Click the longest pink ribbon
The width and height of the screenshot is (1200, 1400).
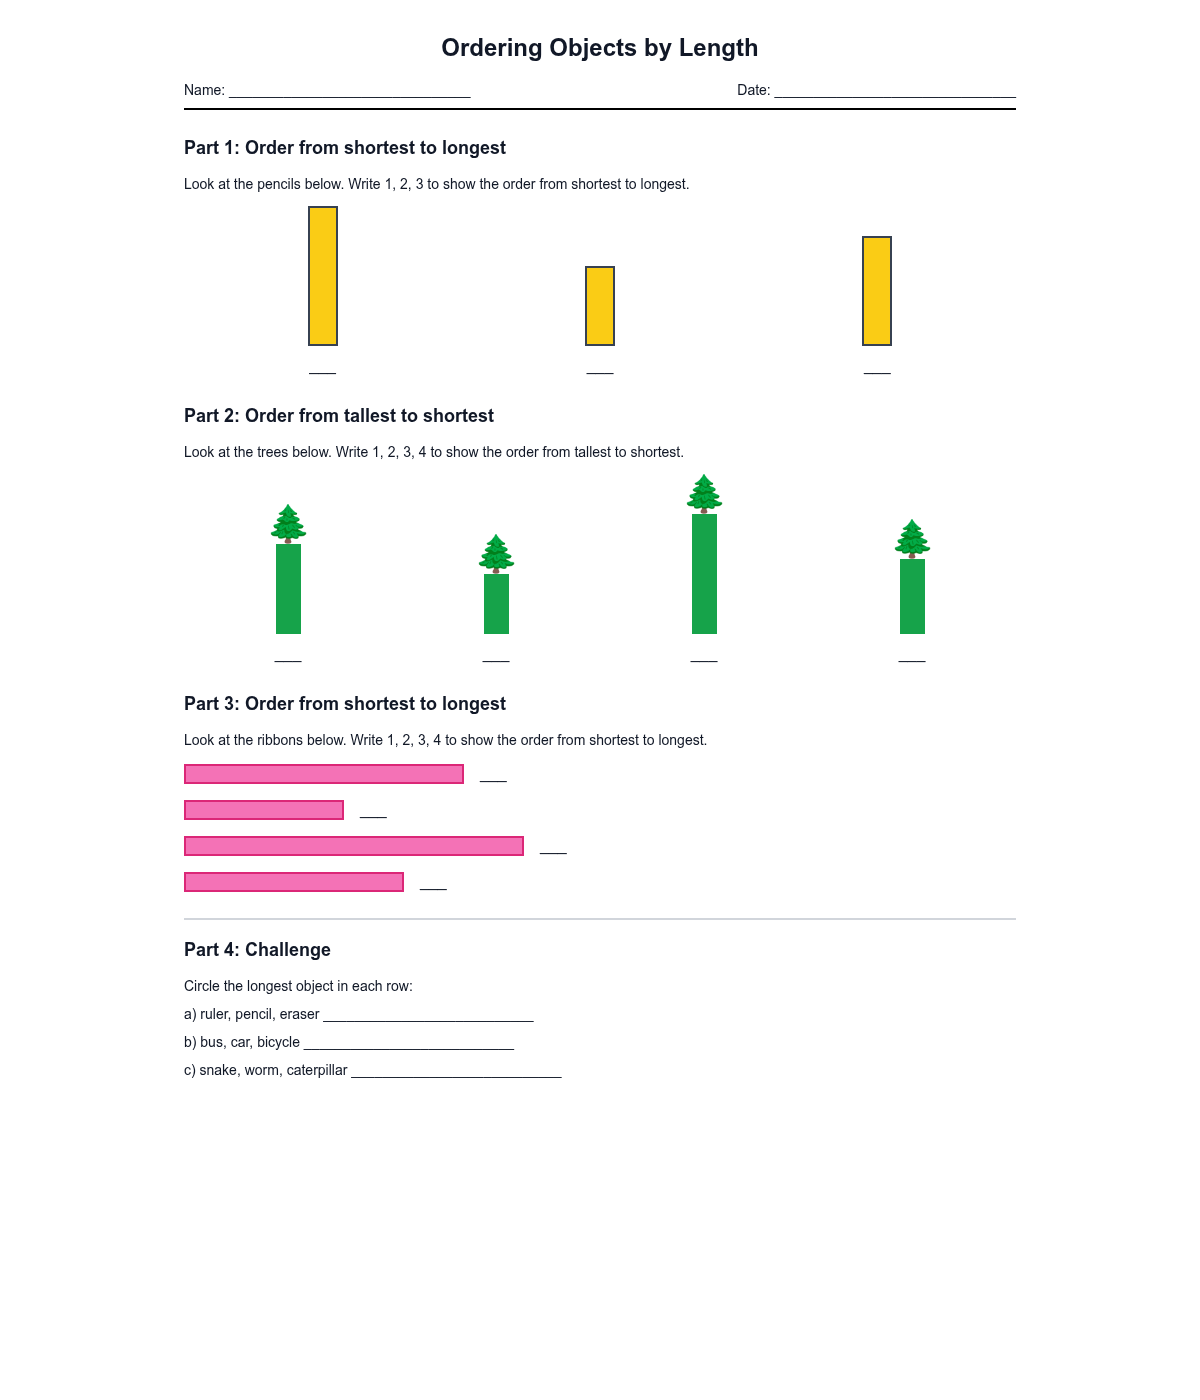click(354, 846)
